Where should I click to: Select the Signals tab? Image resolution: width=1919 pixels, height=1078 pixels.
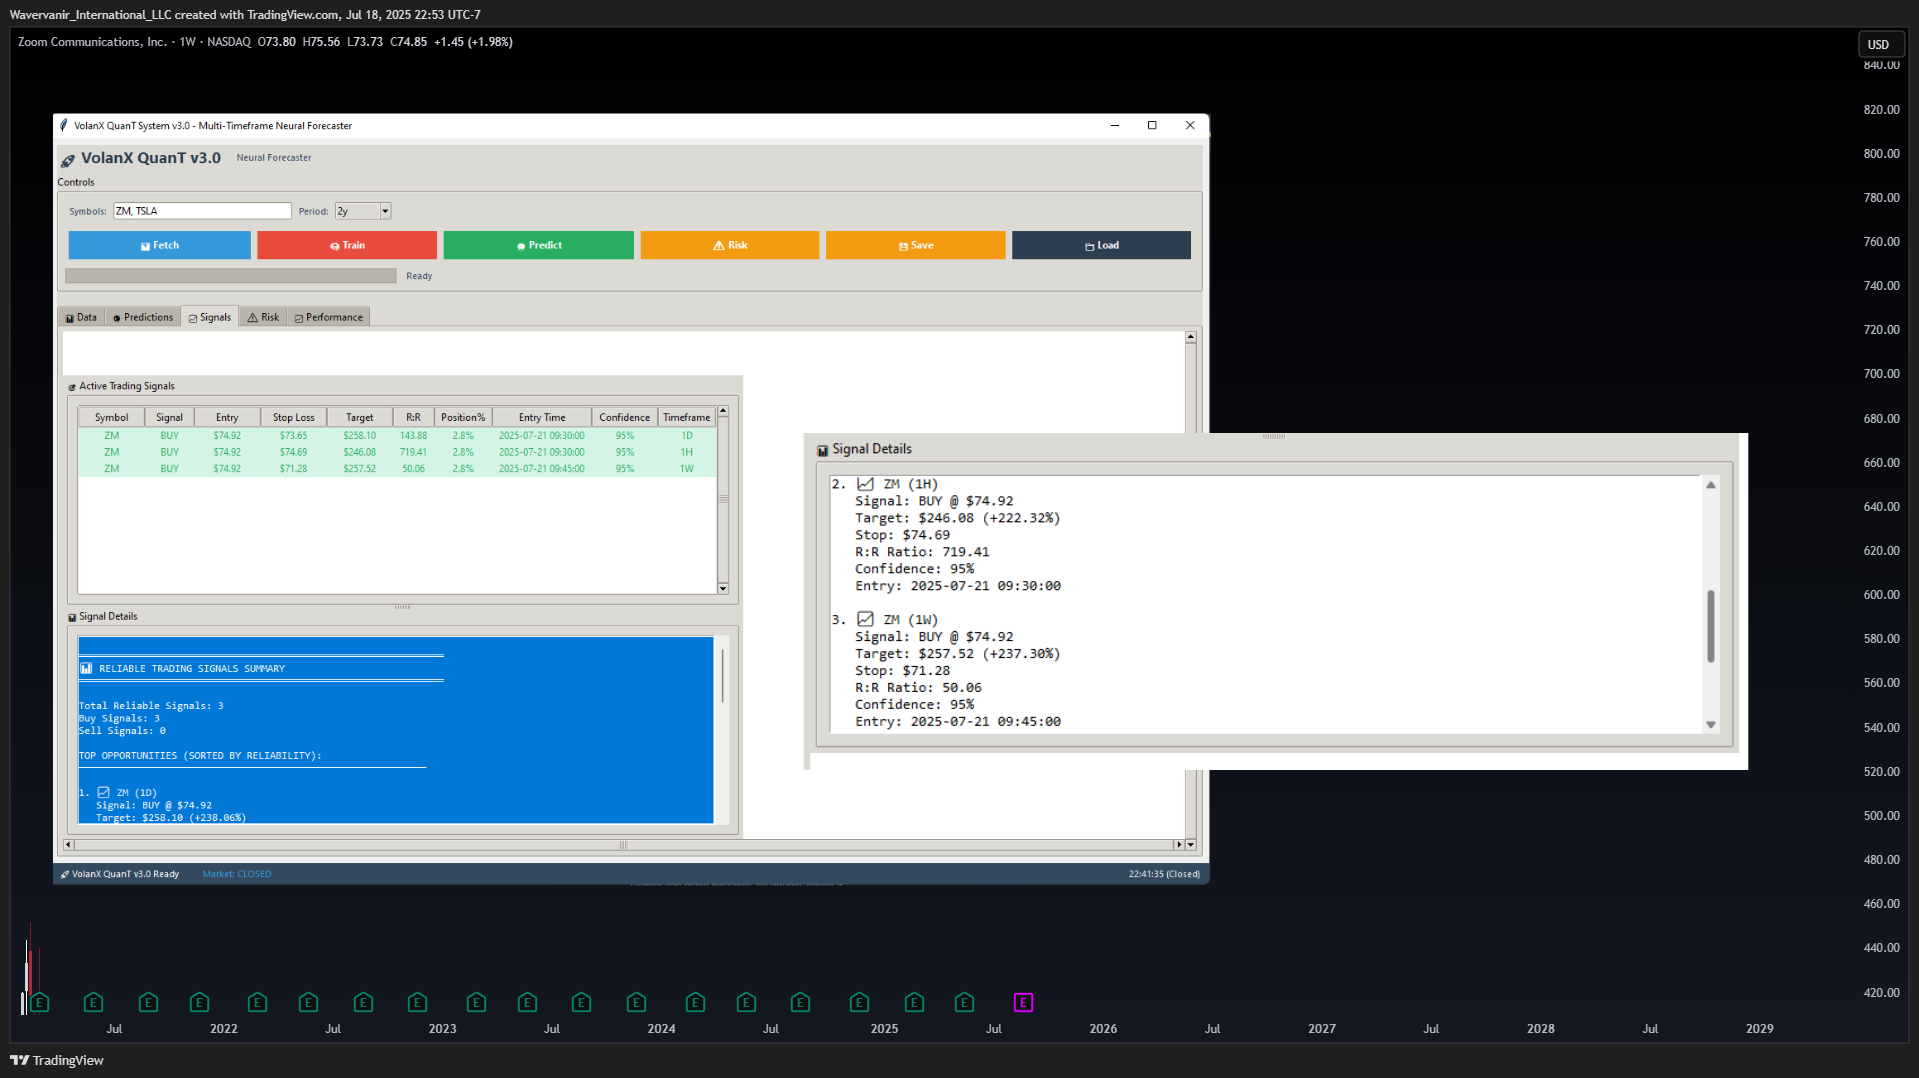[210, 317]
